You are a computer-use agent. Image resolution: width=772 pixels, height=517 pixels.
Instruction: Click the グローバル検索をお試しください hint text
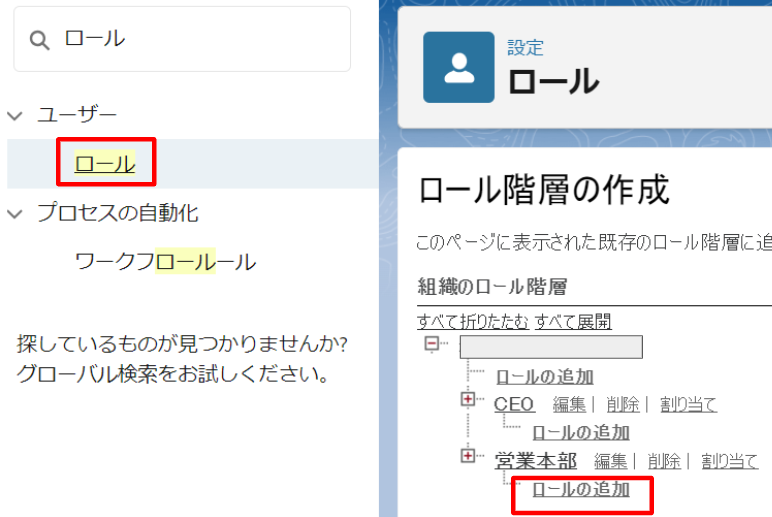click(172, 374)
